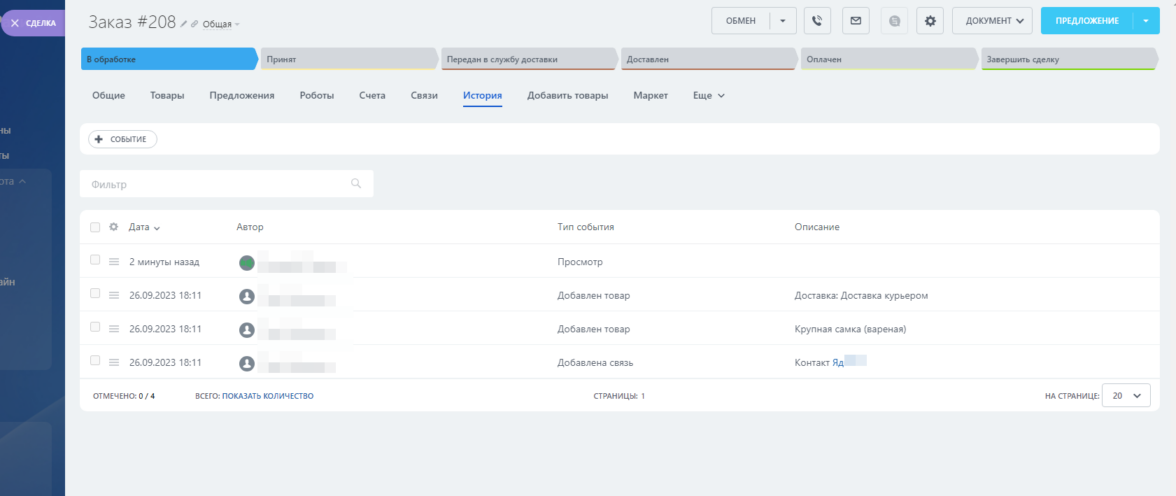Click the magnifier icon in the filter field
Image resolution: width=1176 pixels, height=496 pixels.
[356, 184]
